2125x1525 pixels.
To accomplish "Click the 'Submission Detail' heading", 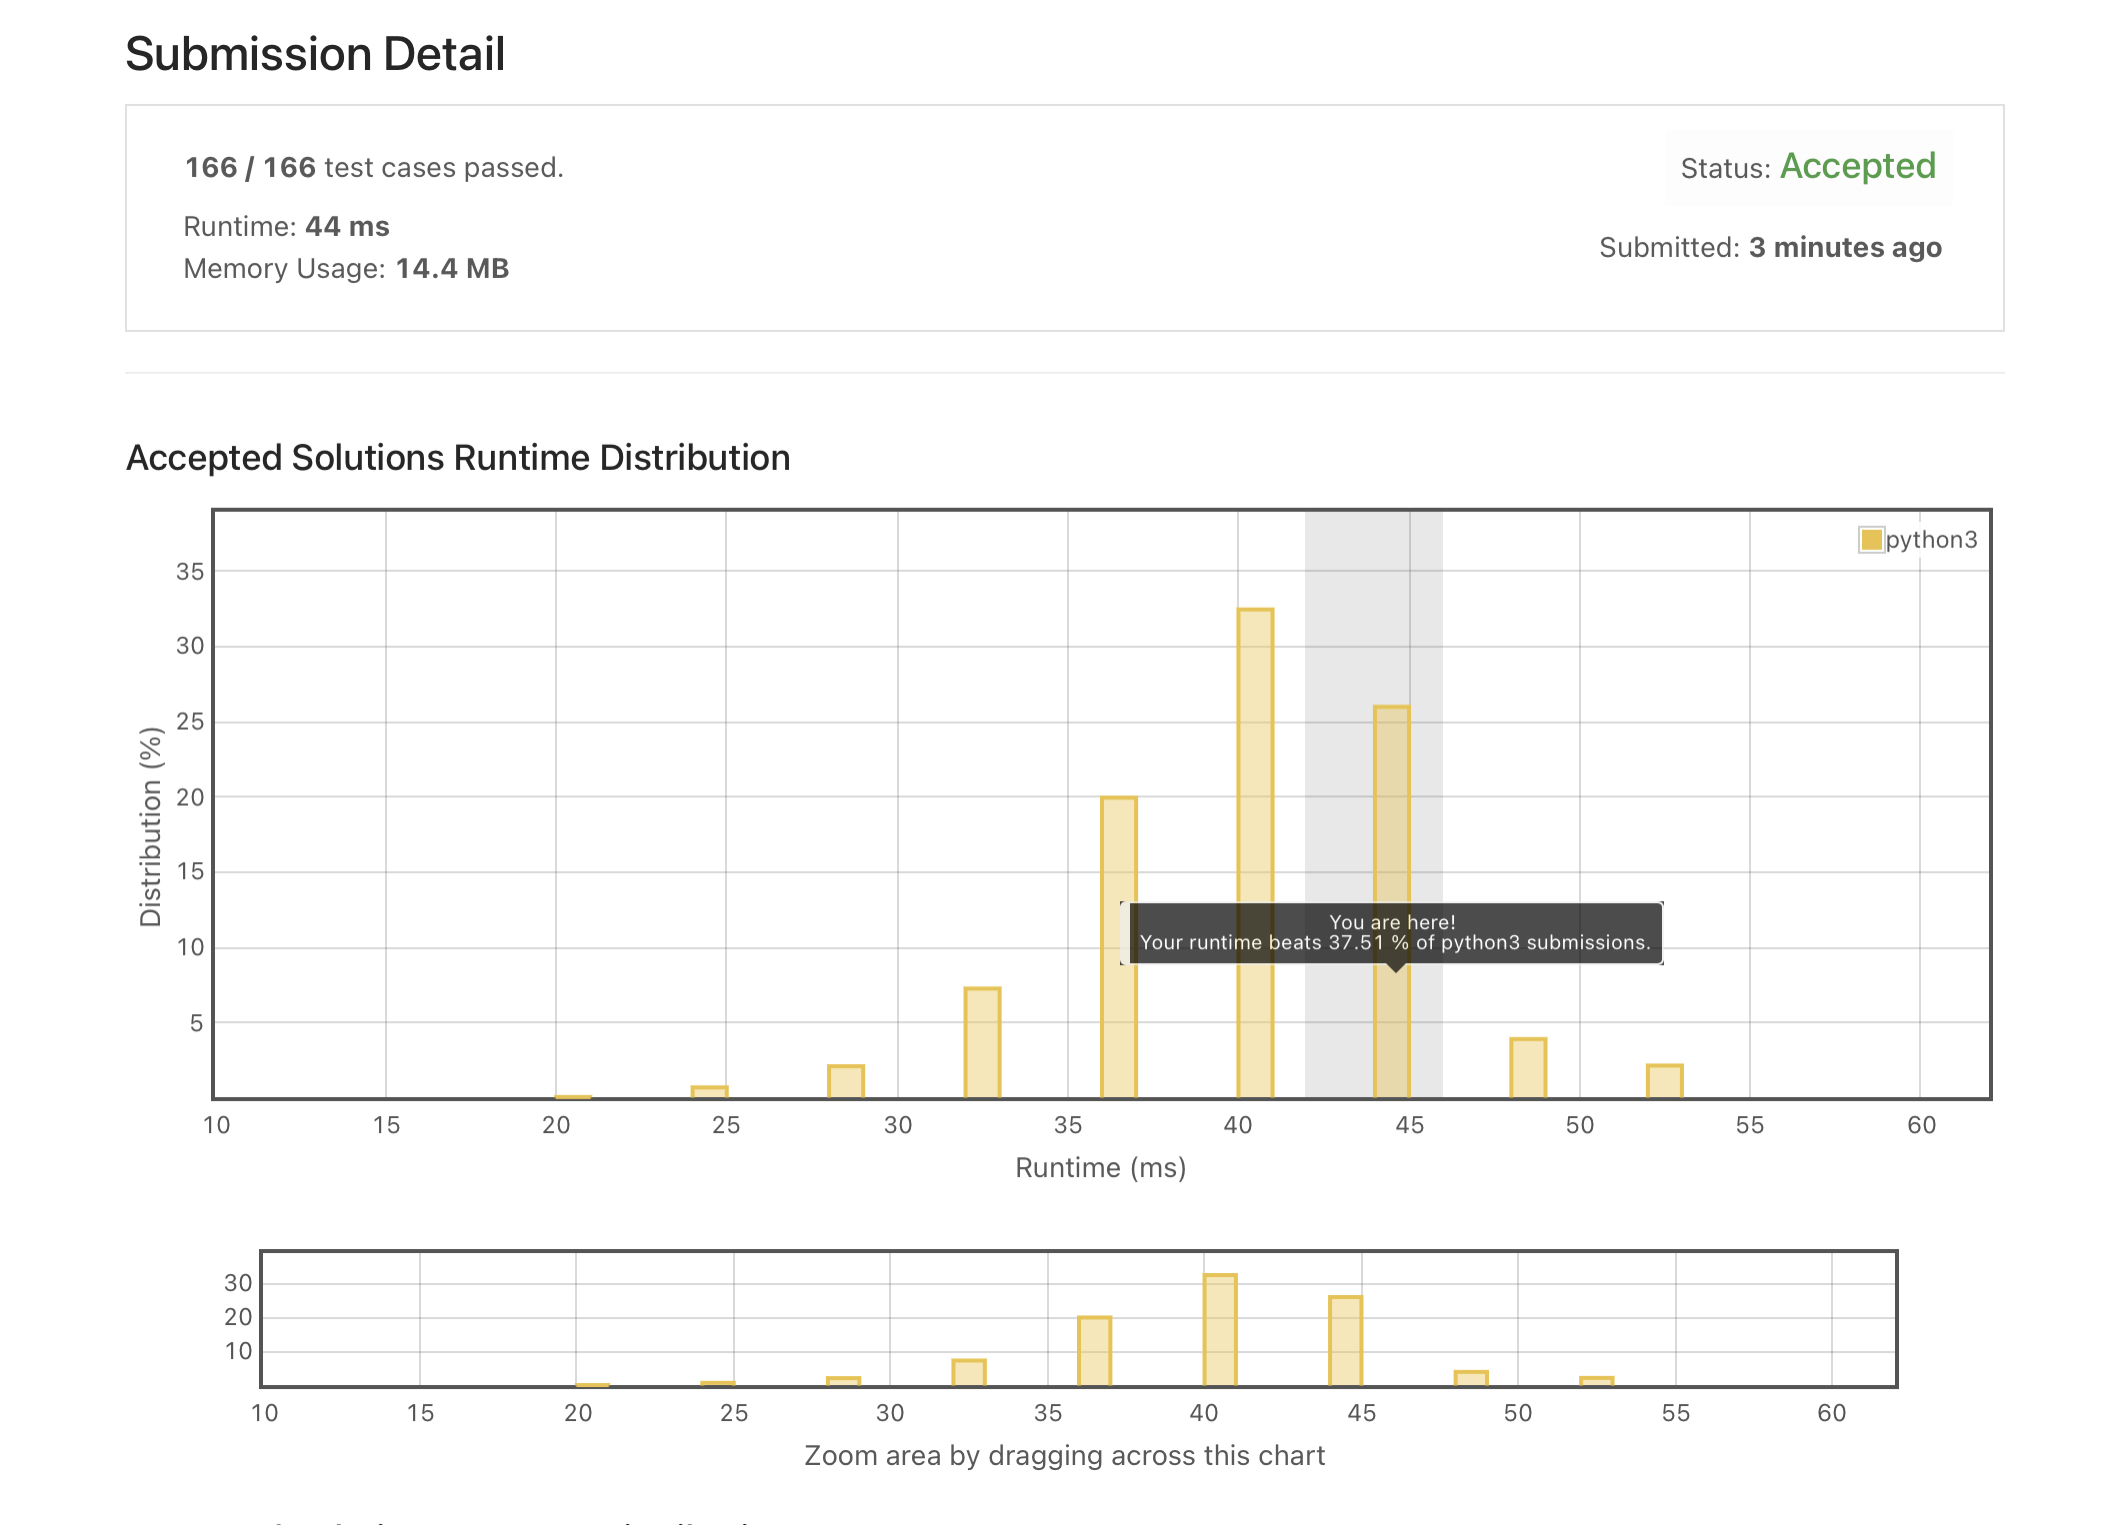I will pyautogui.click(x=315, y=54).
